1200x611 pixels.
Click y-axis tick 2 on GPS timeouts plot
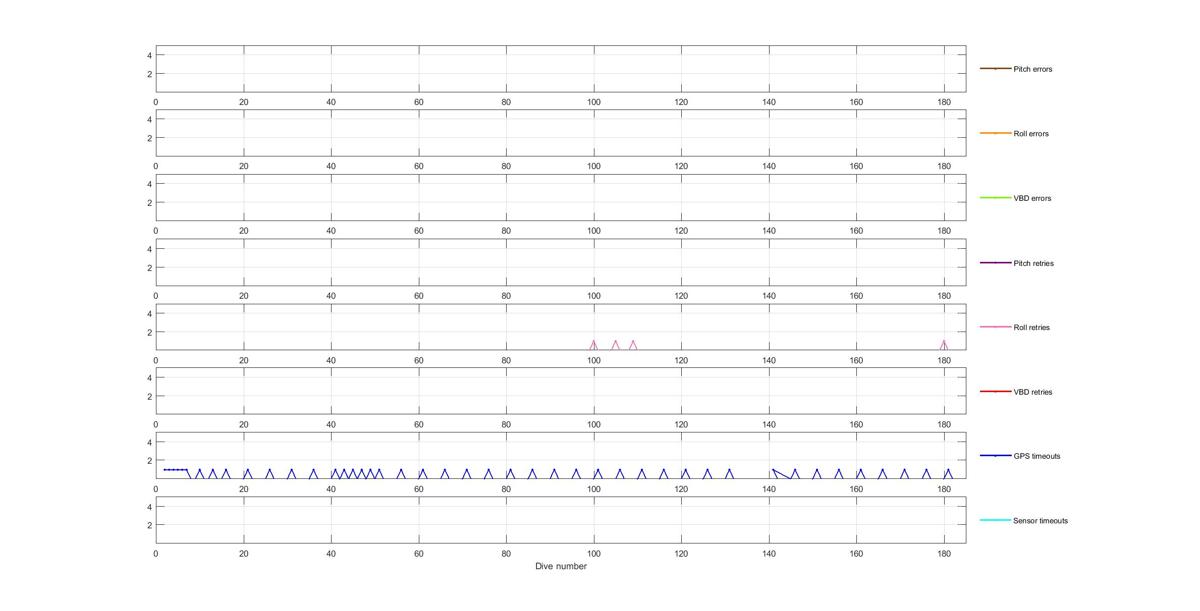149,461
